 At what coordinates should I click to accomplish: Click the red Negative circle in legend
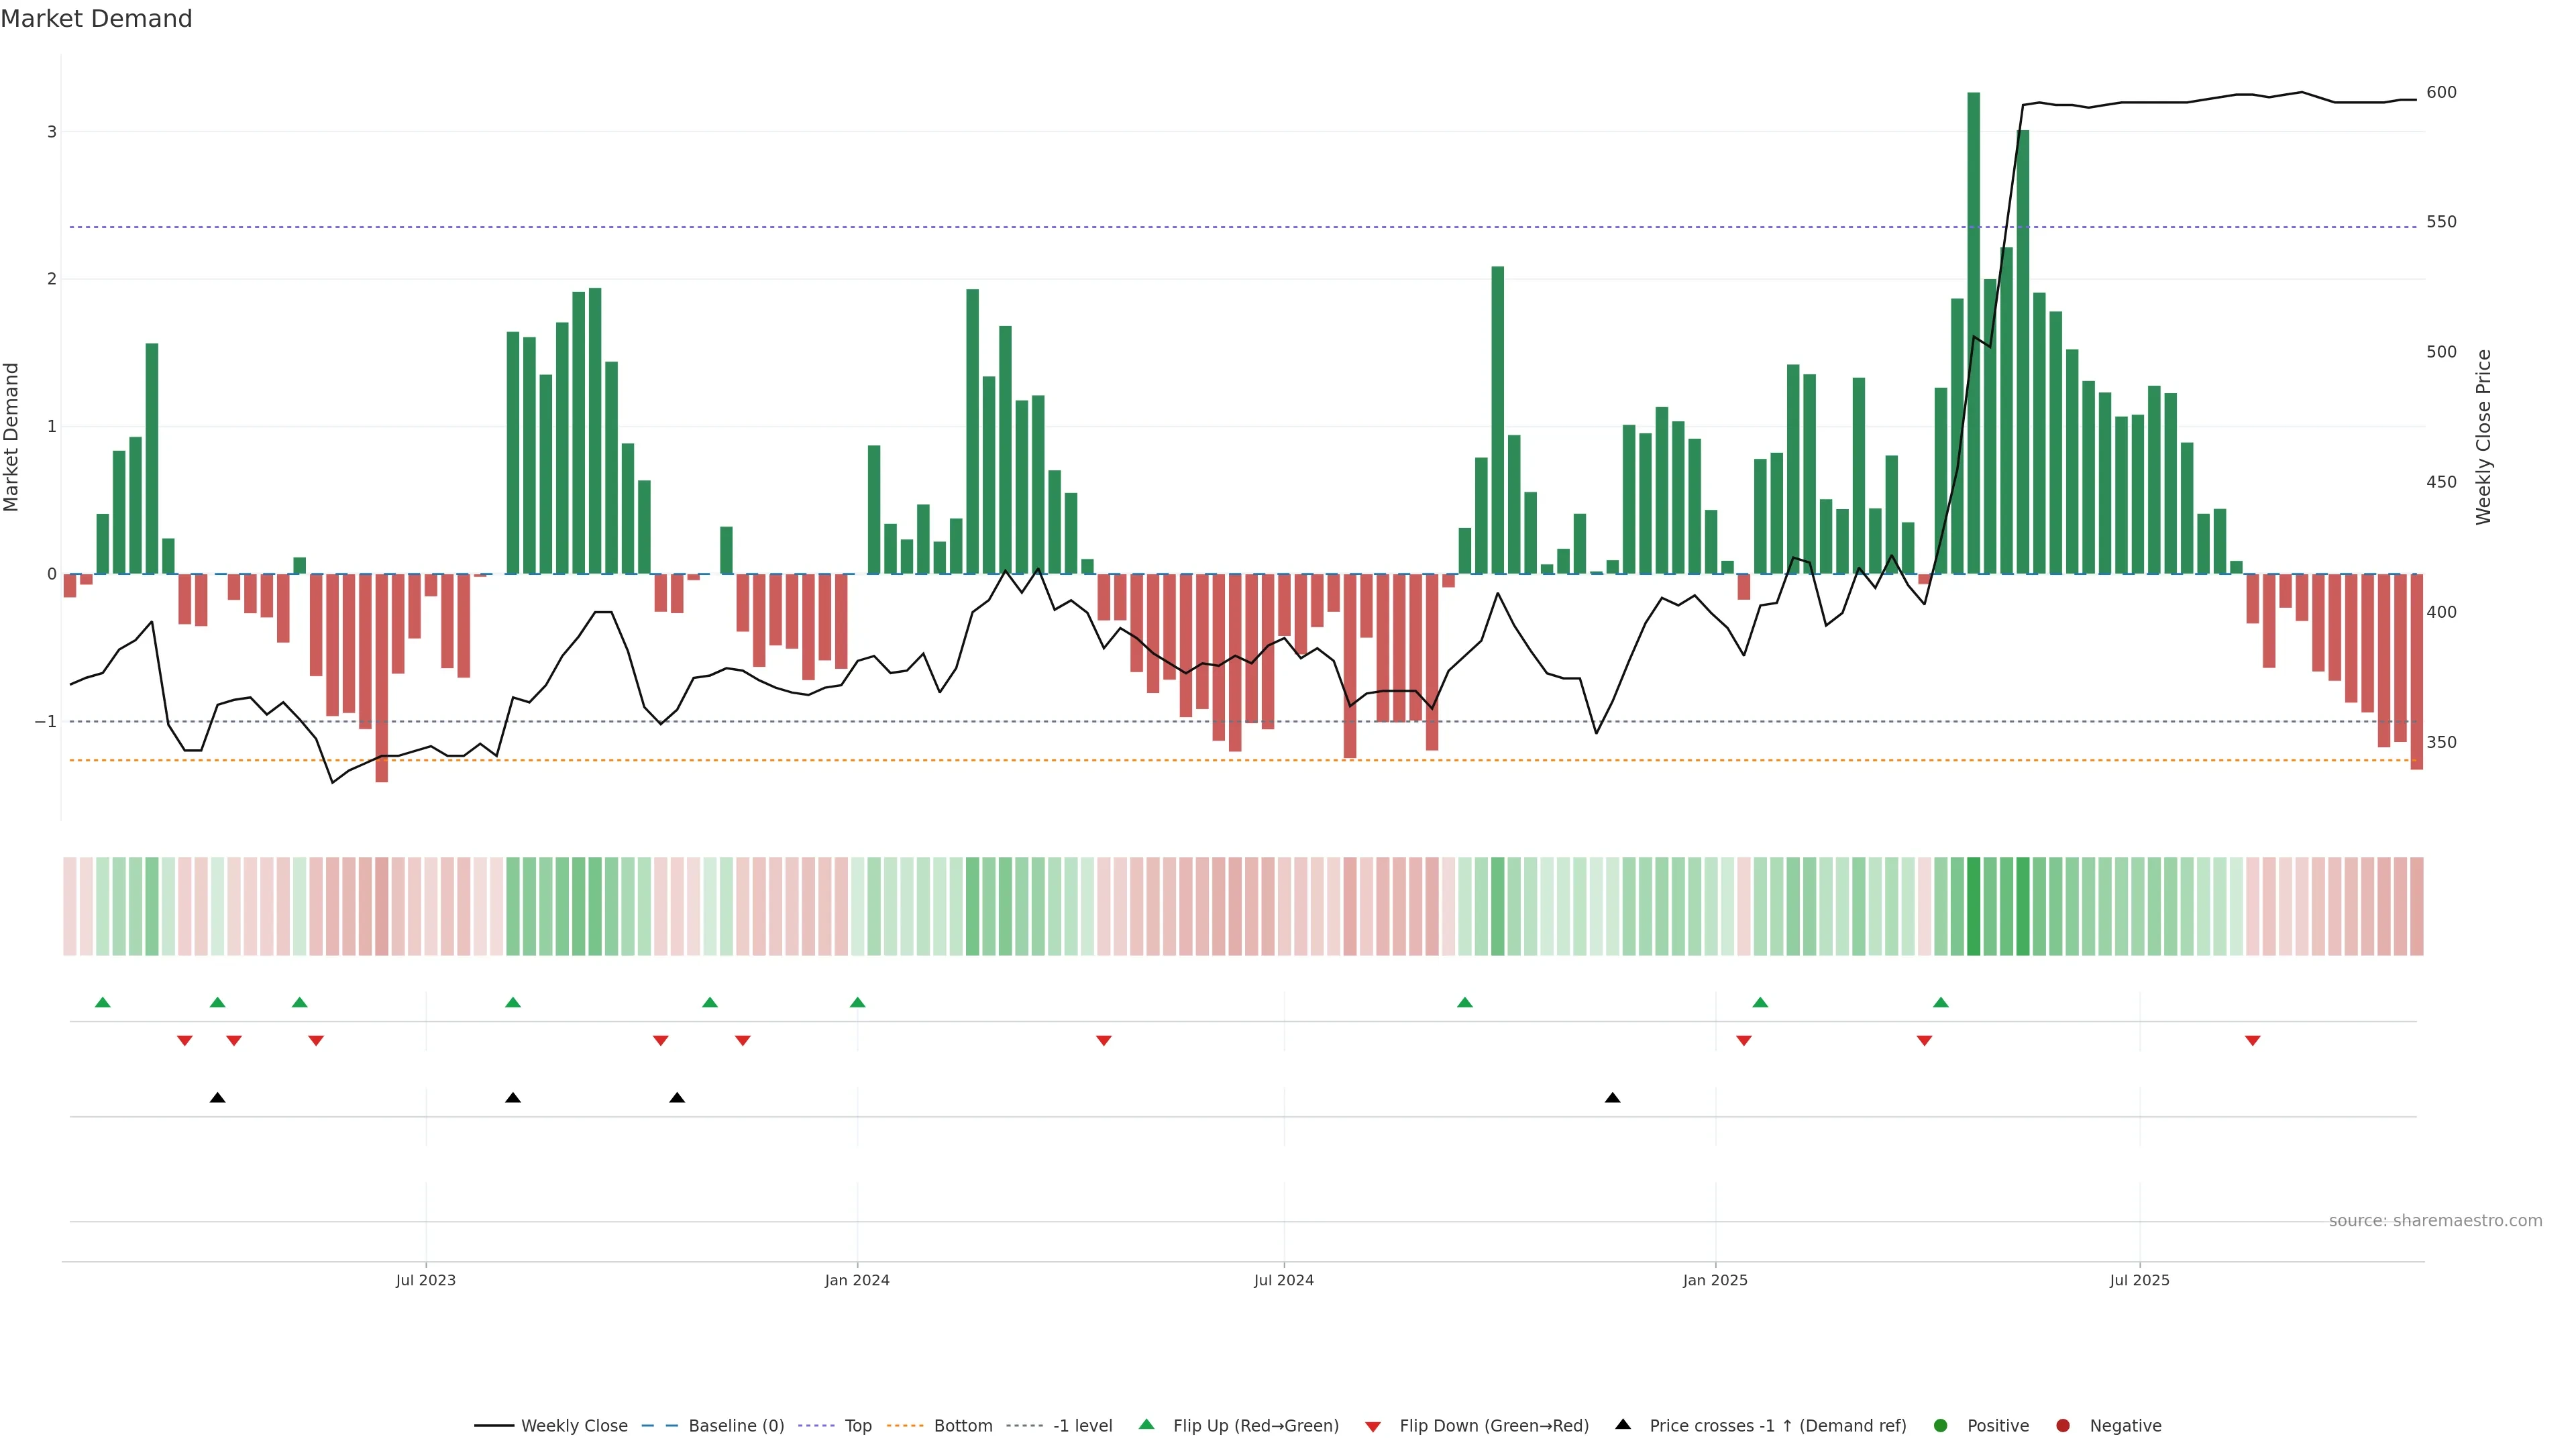[x=2062, y=1426]
